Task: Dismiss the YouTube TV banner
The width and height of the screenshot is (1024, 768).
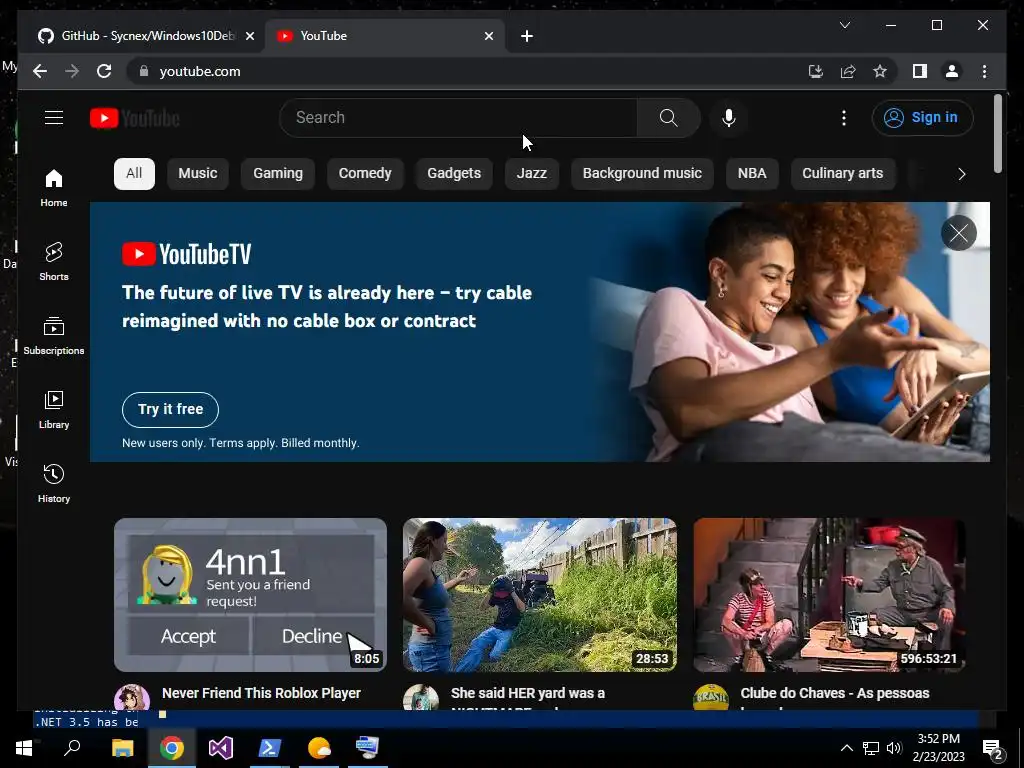Action: pos(959,233)
